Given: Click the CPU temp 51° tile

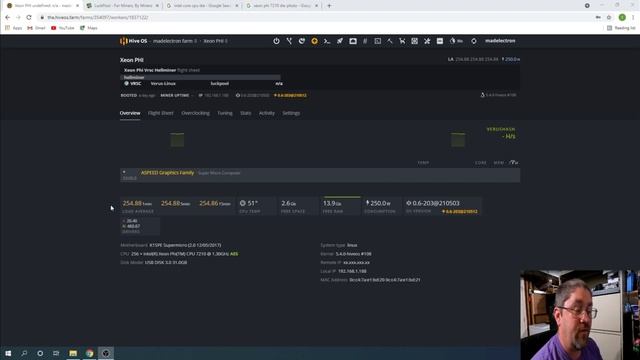Looking at the screenshot, I should coord(256,207).
